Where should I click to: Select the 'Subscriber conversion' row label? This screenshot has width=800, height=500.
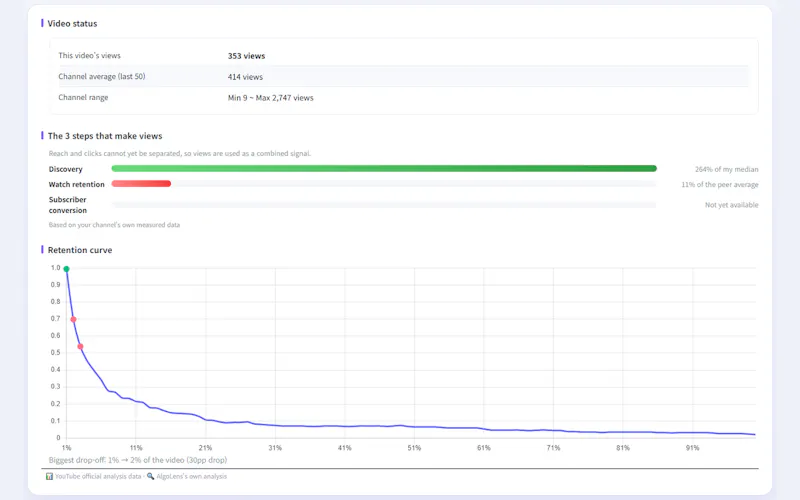click(x=68, y=205)
